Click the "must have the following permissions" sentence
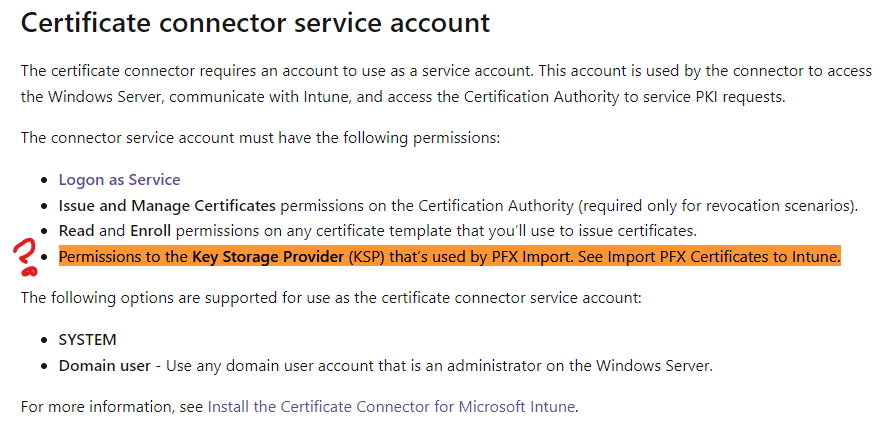 (260, 137)
